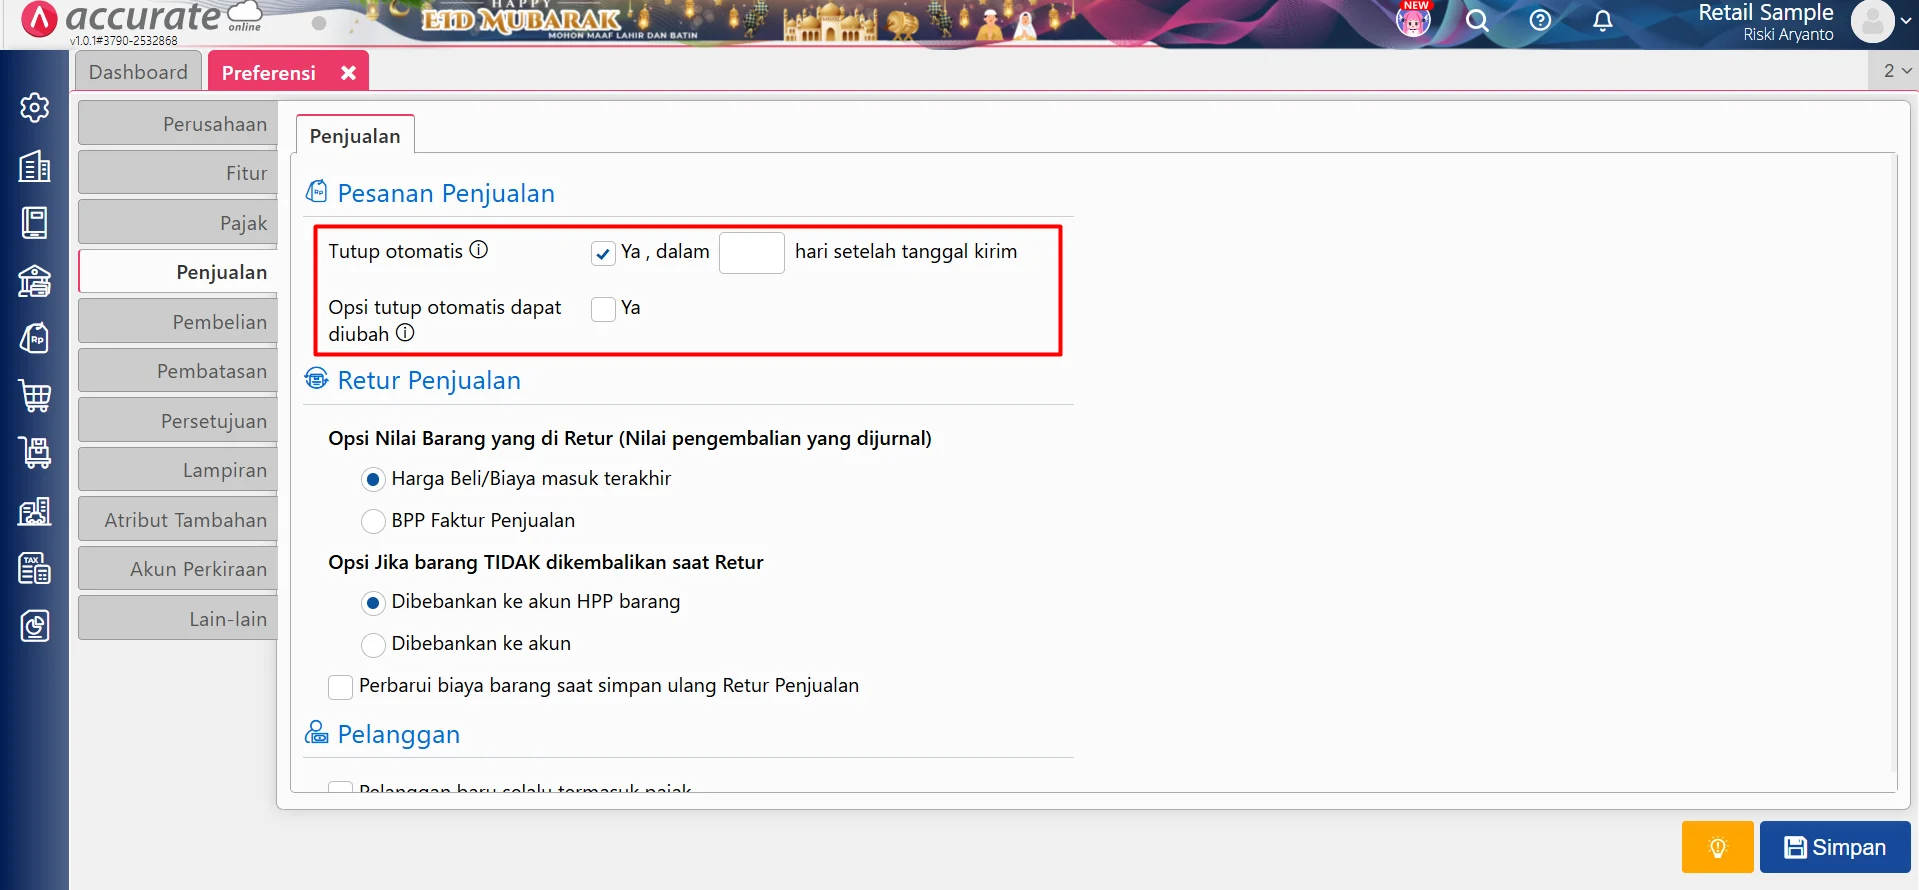Open the Fitur preferences section
The image size is (1919, 890).
178,173
